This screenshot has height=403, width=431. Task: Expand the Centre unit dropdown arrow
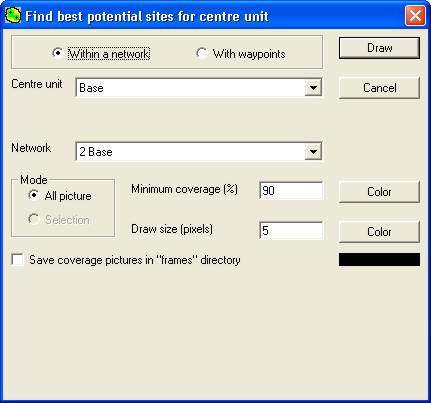[313, 88]
